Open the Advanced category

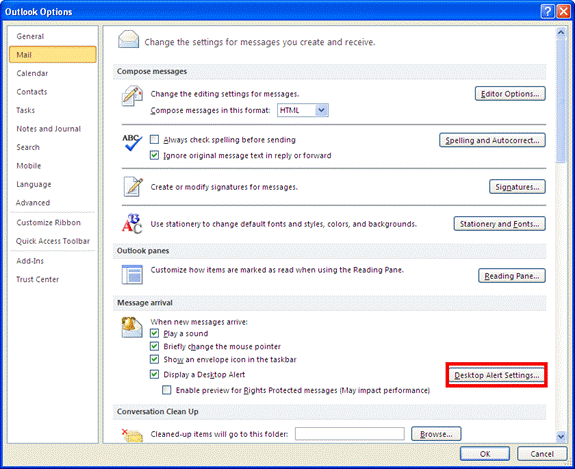(x=53, y=202)
